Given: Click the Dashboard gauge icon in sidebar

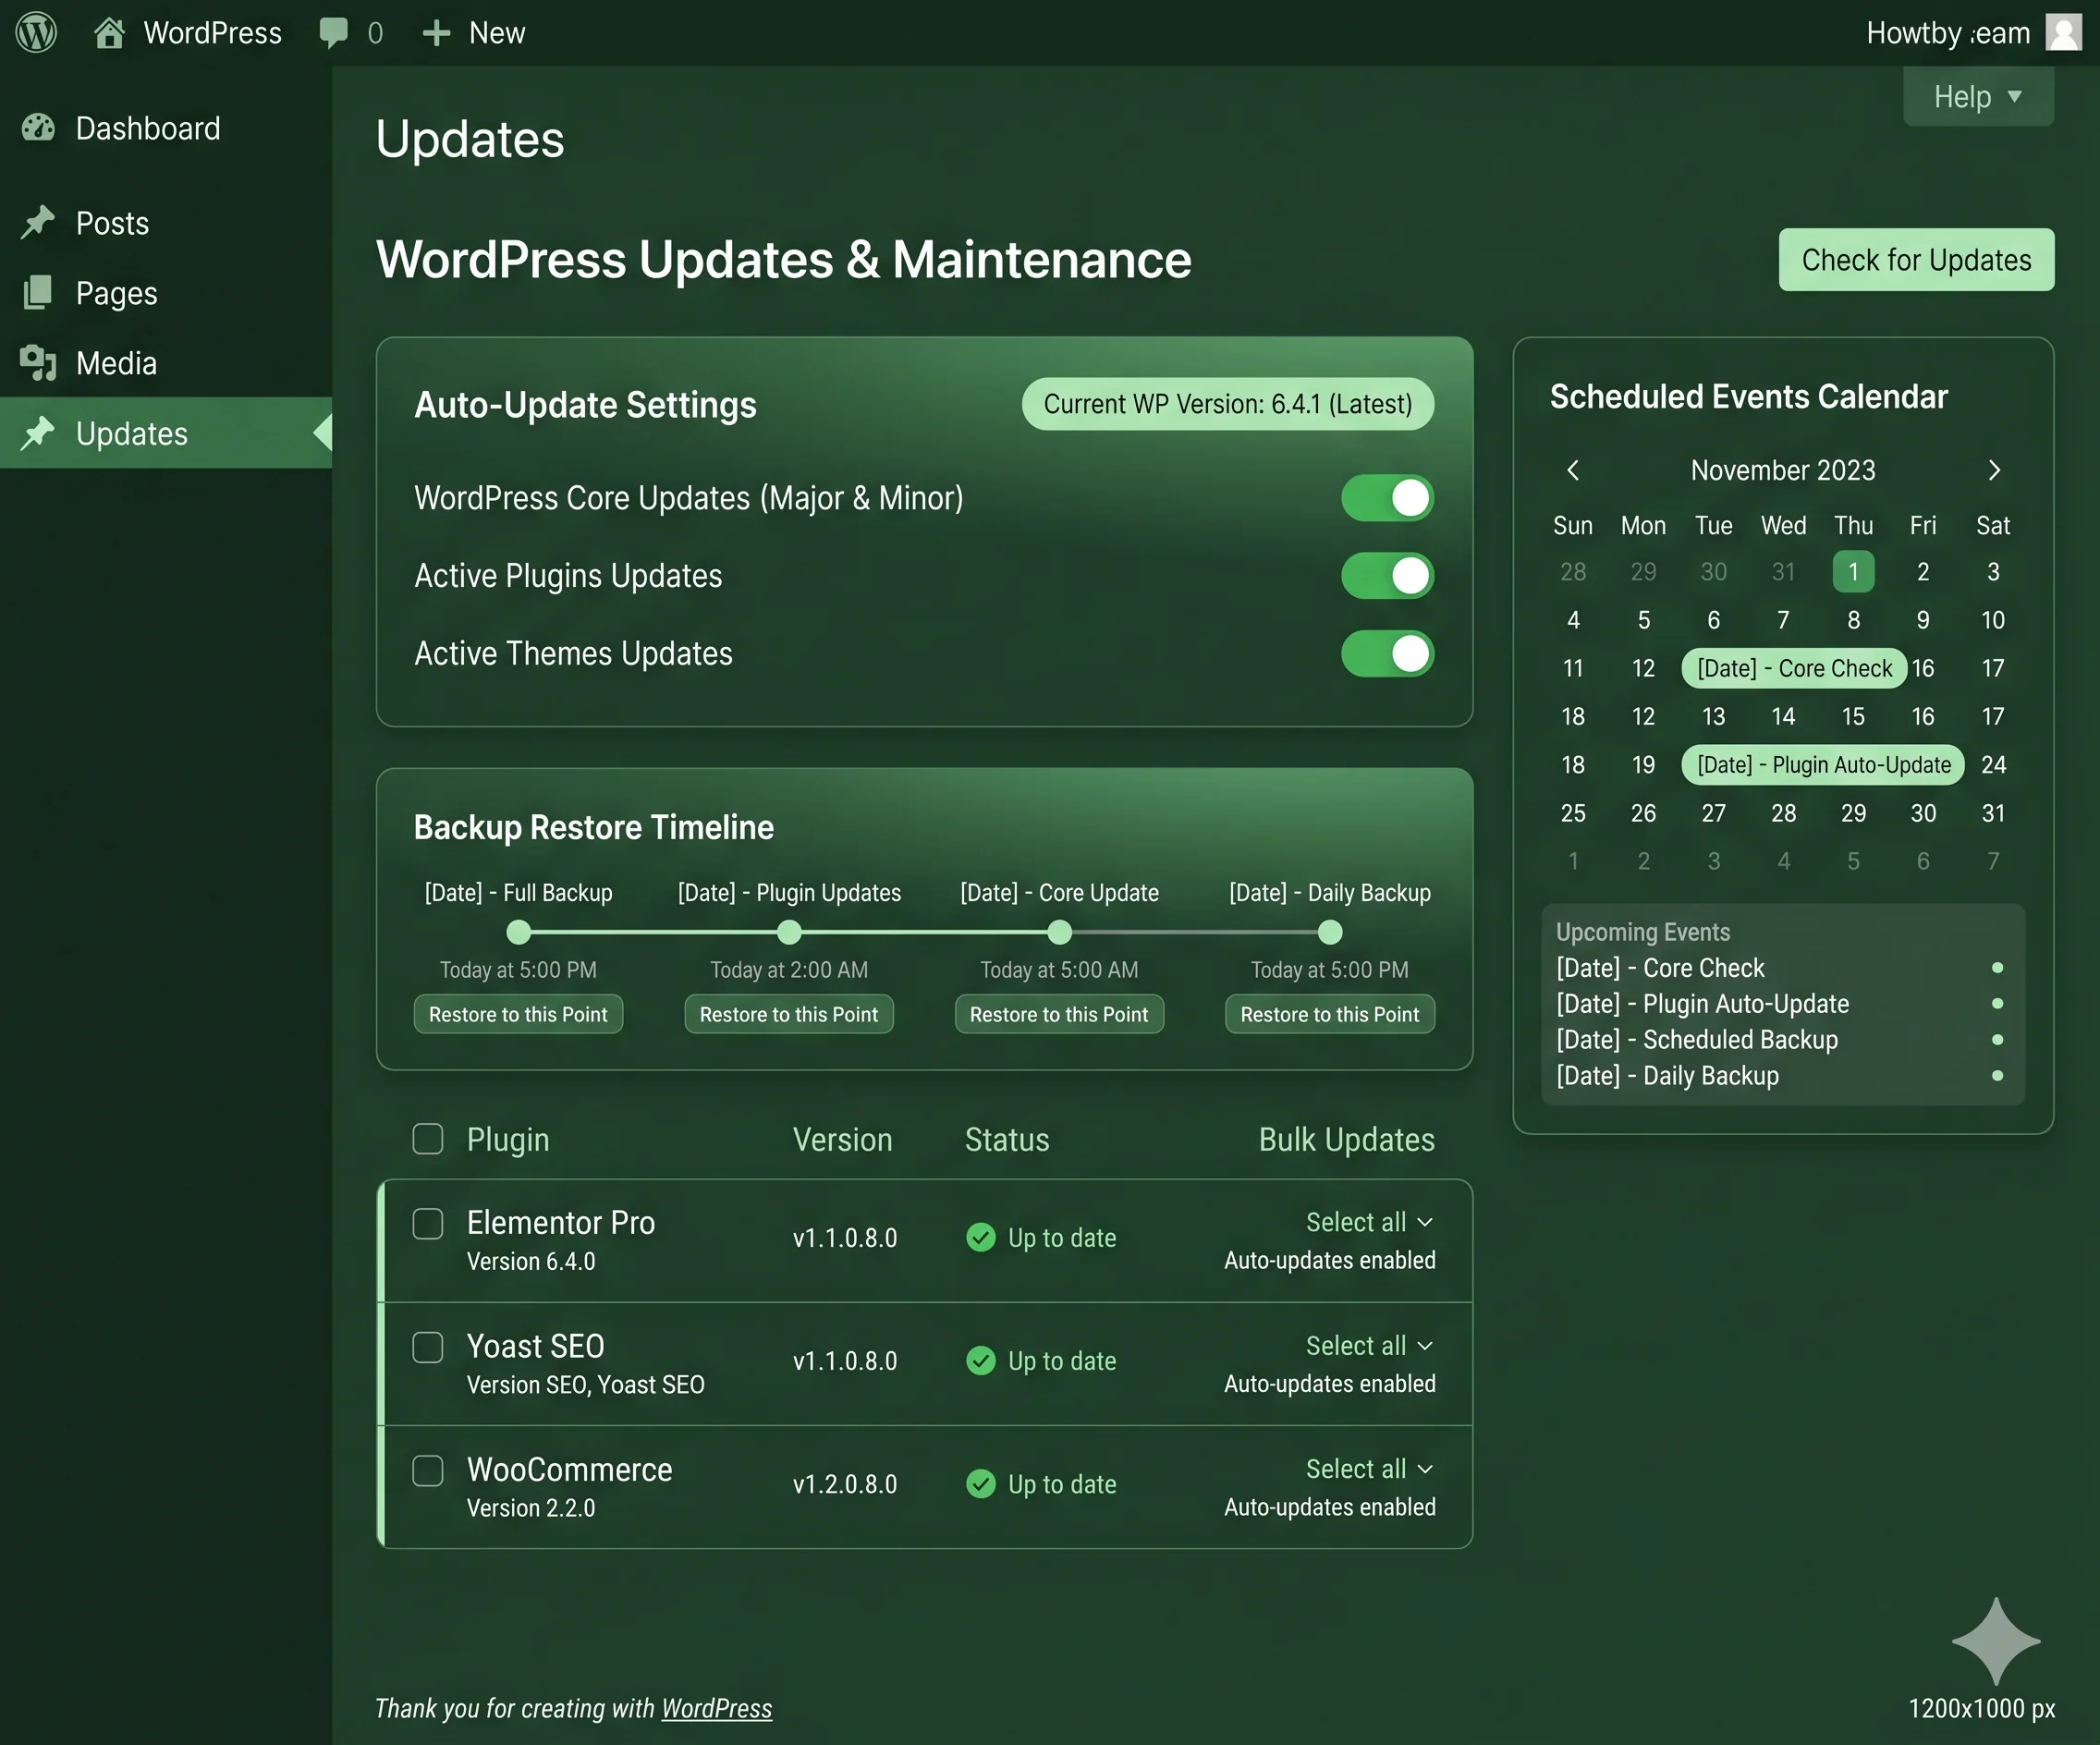Looking at the screenshot, I should click(38, 128).
